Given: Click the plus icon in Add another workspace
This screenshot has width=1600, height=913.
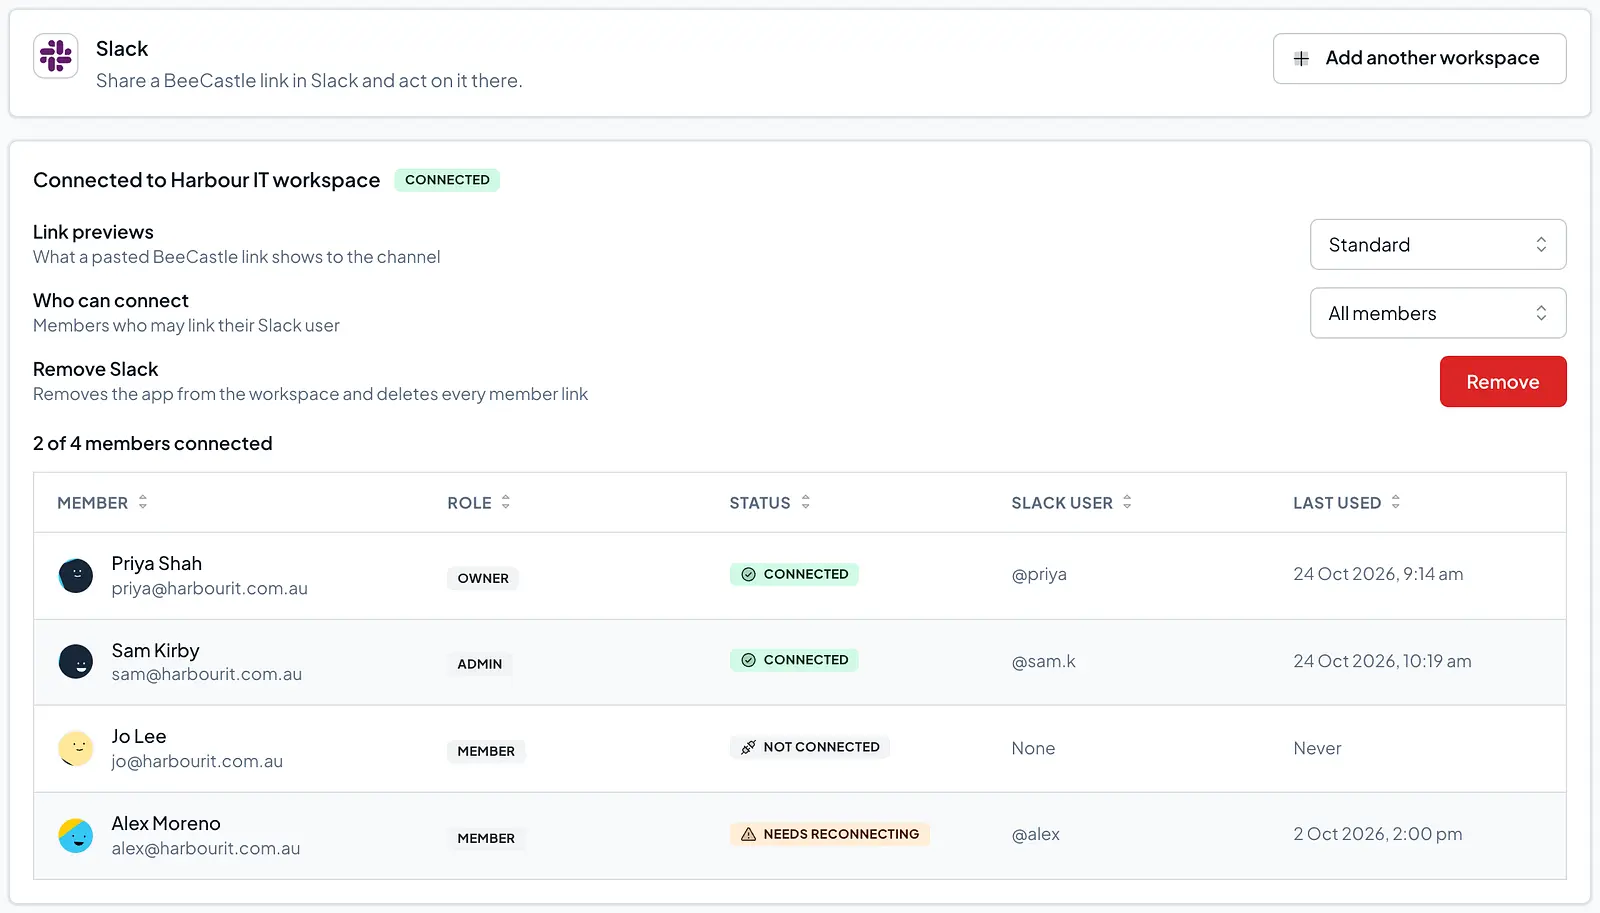Looking at the screenshot, I should [1301, 59].
